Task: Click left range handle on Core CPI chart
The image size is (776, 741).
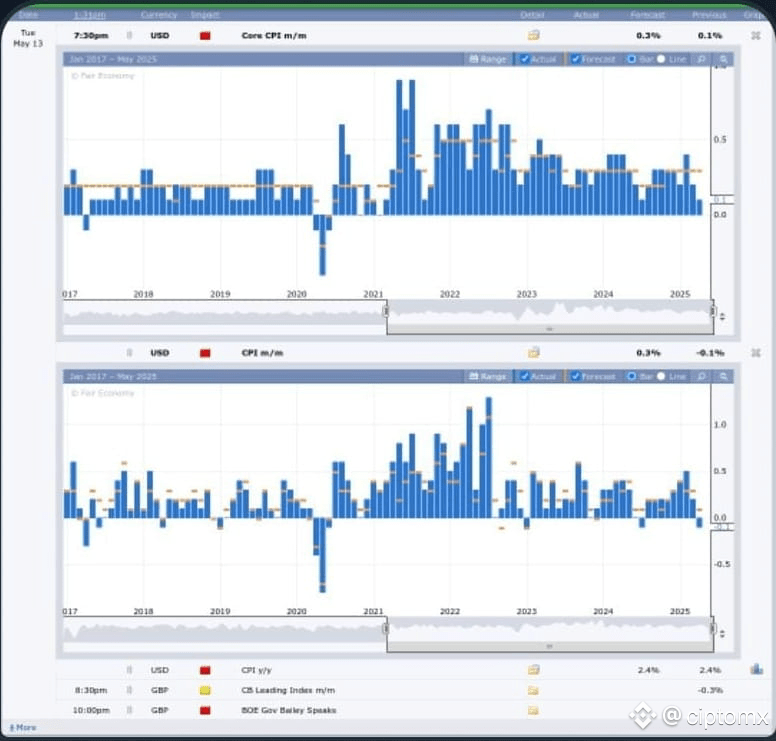Action: click(x=386, y=311)
